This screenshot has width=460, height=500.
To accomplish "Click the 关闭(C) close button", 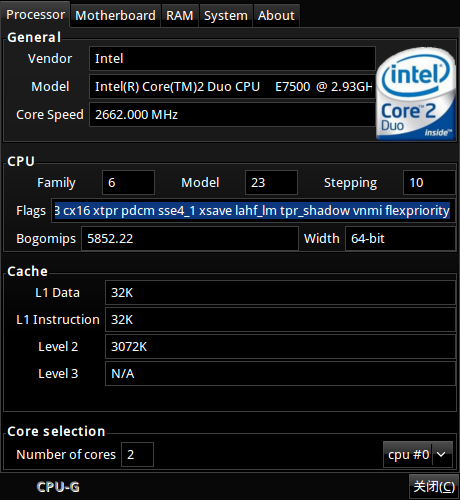I will (434, 487).
